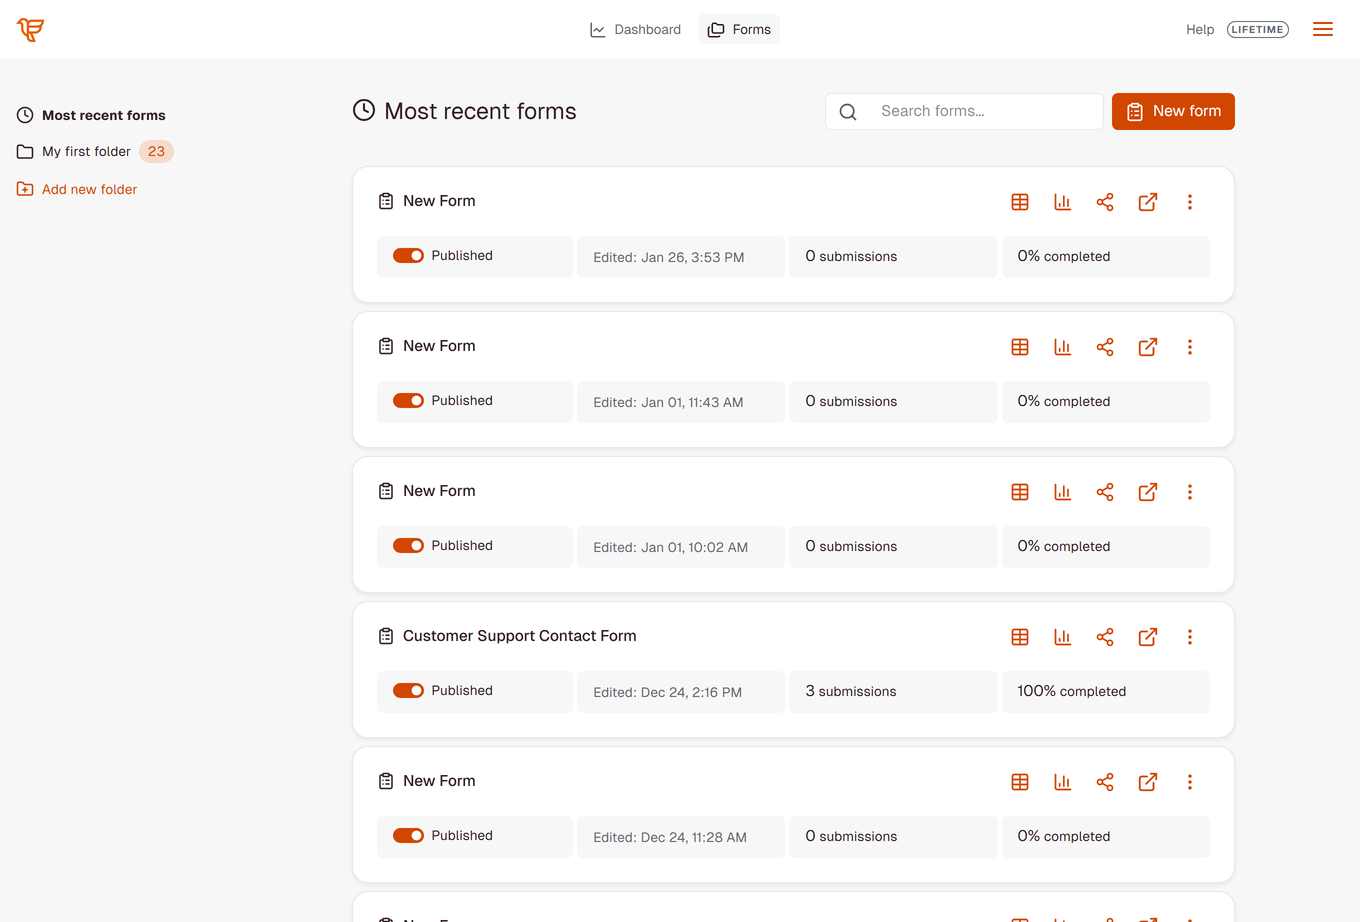The image size is (1360, 922).
Task: View analytics for Customer Support Contact Form
Action: tap(1062, 637)
